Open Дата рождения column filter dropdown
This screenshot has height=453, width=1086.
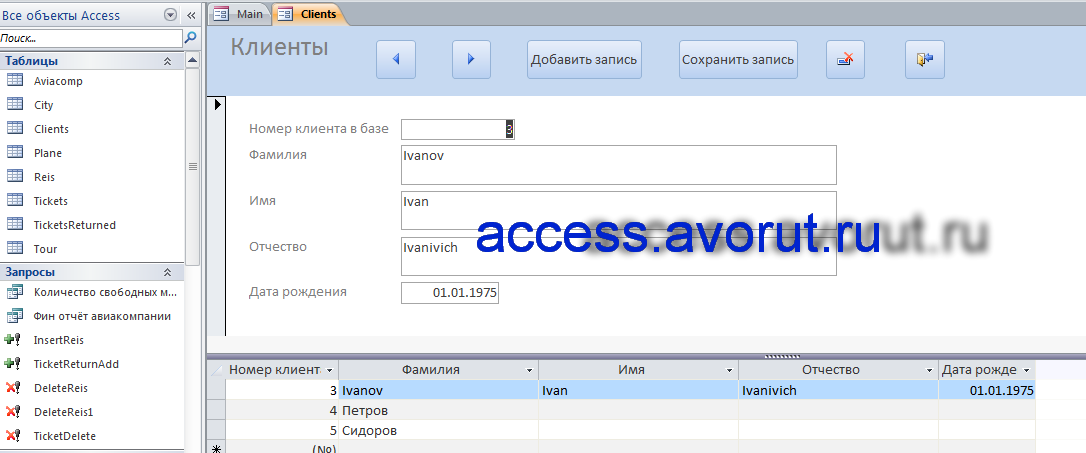1026,371
